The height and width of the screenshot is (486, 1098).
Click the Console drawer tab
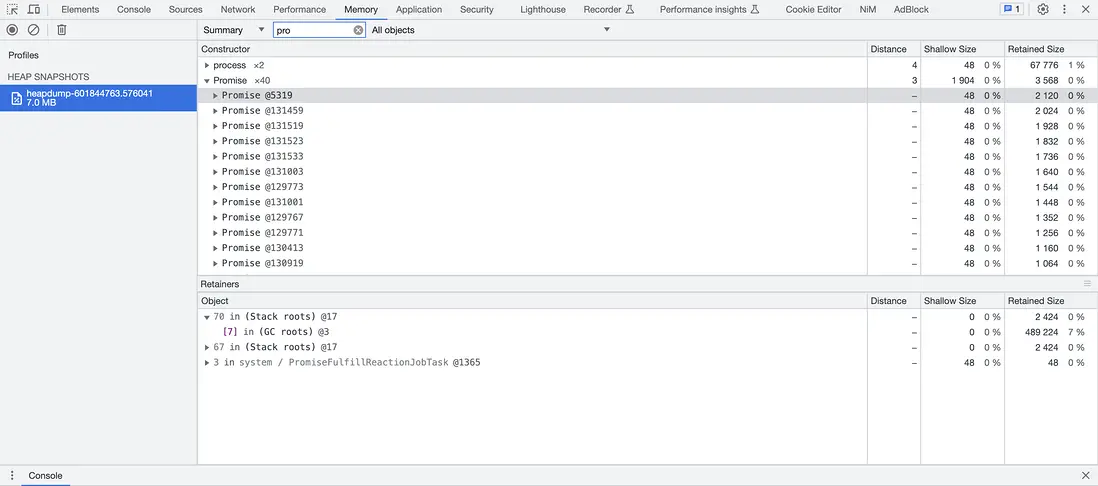point(46,475)
